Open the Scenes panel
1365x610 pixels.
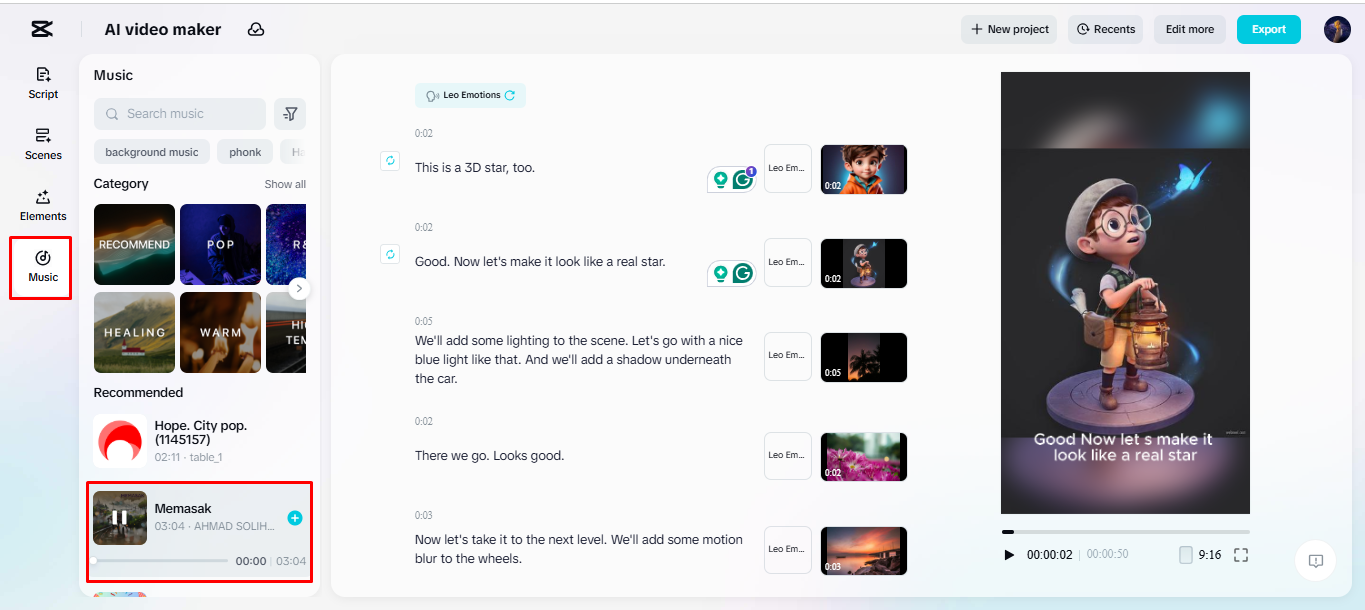tap(42, 145)
